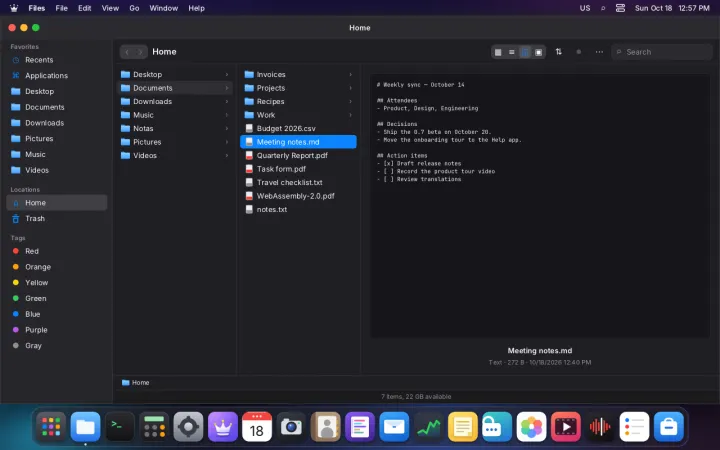The width and height of the screenshot is (720, 450).
Task: Open the sort options arrows icon
Action: click(x=558, y=52)
